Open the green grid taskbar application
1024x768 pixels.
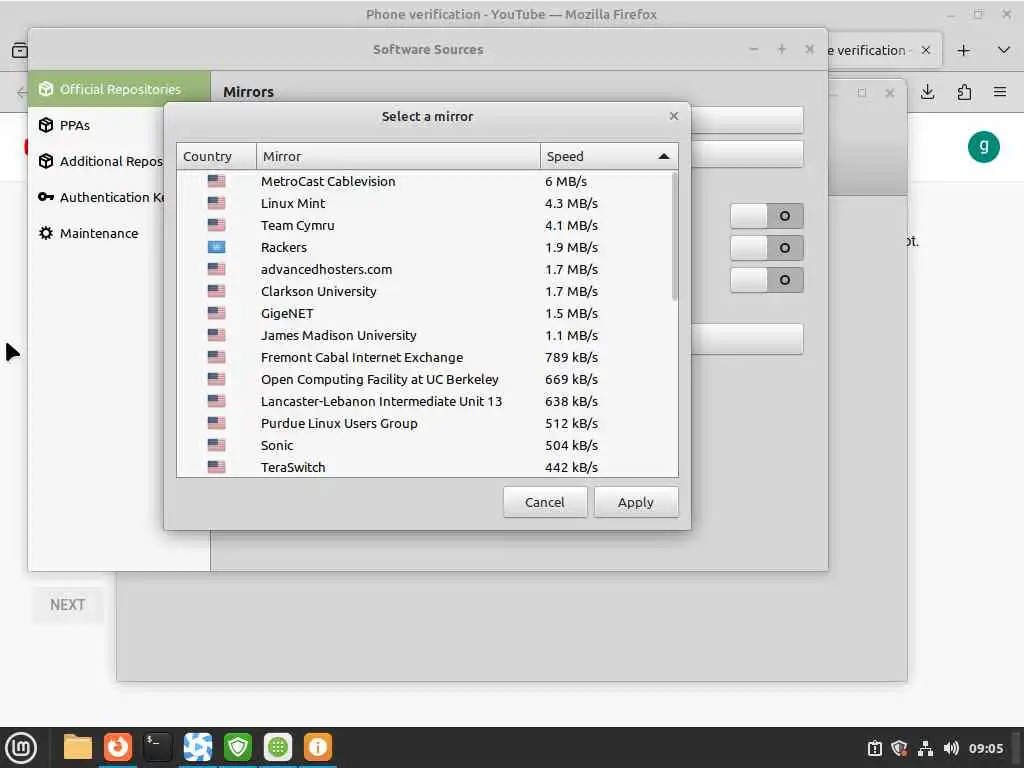point(278,747)
